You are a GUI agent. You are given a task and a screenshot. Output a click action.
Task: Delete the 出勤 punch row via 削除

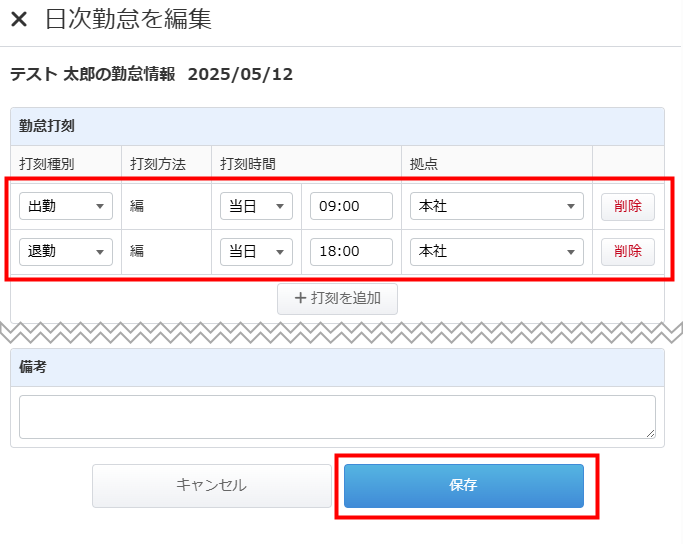click(628, 206)
